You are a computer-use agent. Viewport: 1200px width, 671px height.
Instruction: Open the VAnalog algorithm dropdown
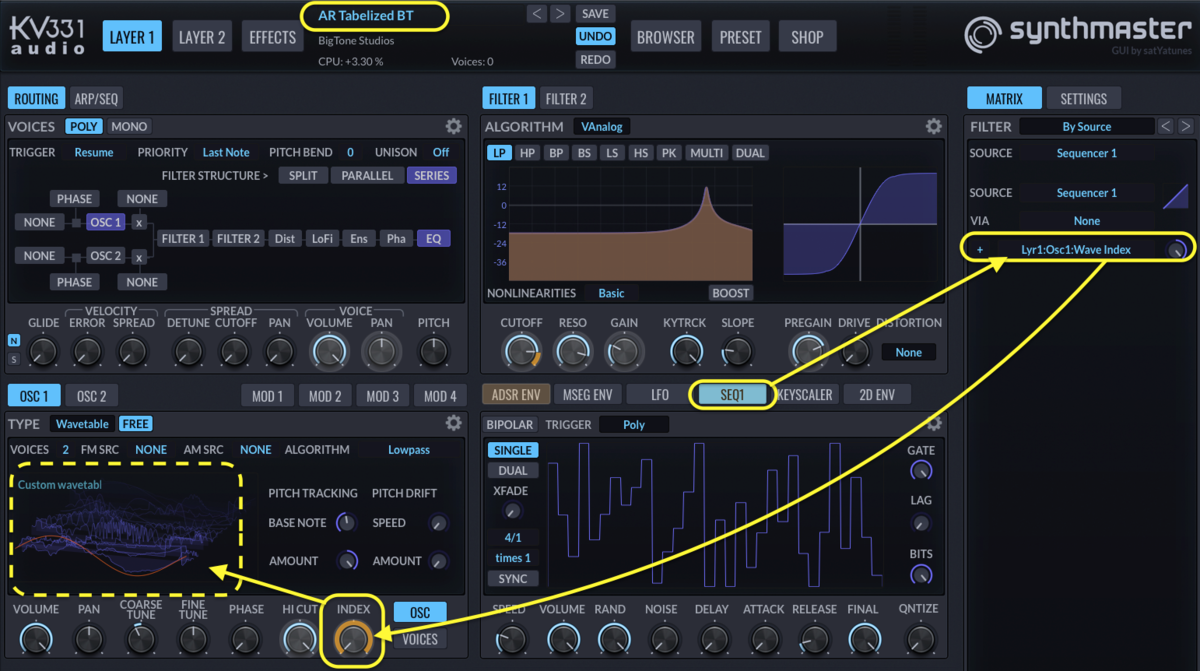coord(601,126)
